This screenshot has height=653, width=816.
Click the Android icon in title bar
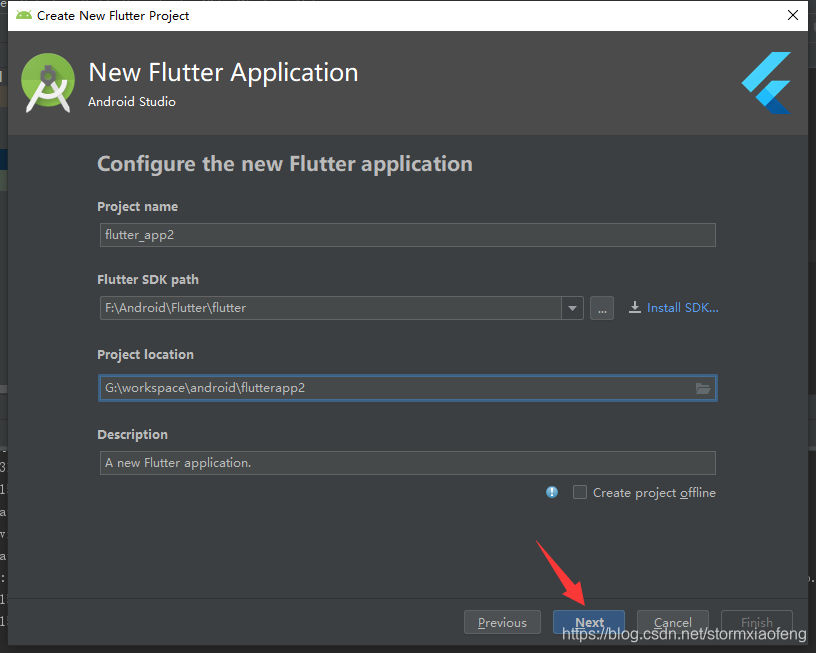[23, 15]
